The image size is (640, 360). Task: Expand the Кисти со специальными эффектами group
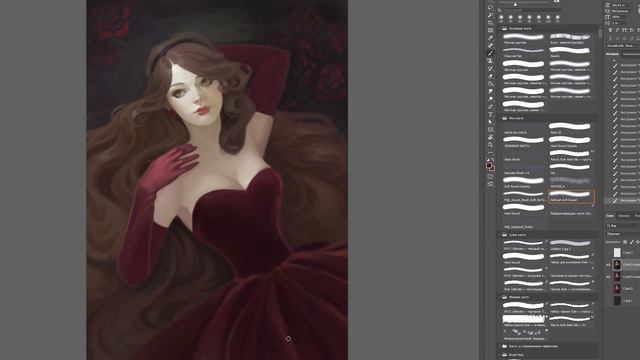(x=500, y=346)
